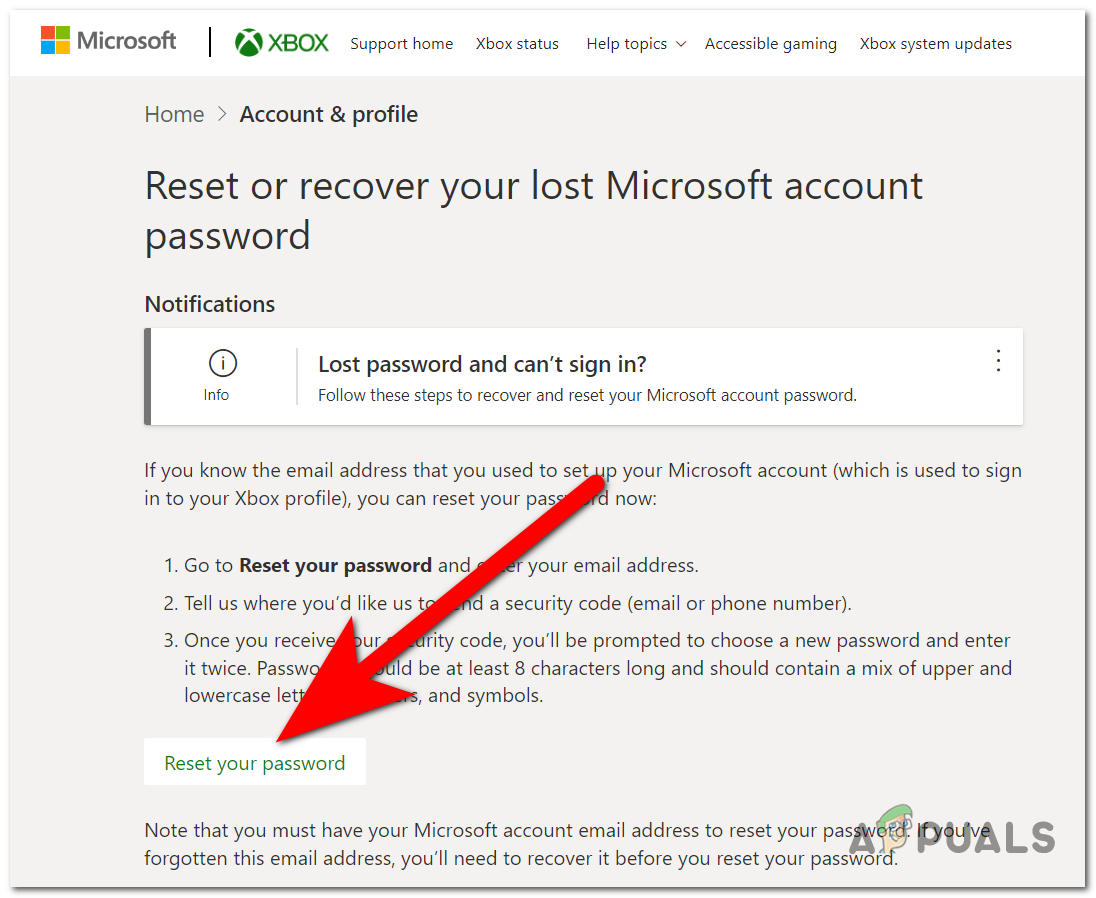The image size is (1096, 898).
Task: Expand the Help topics dropdown
Action: 635,43
